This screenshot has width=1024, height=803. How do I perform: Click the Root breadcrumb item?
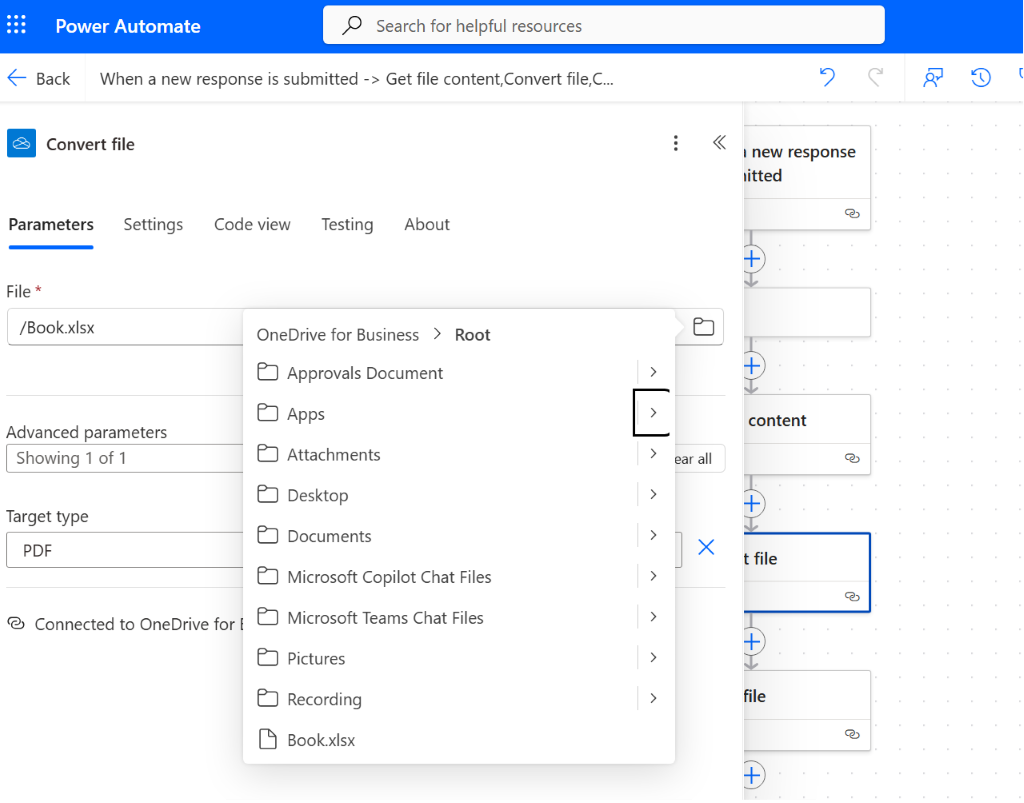(472, 335)
